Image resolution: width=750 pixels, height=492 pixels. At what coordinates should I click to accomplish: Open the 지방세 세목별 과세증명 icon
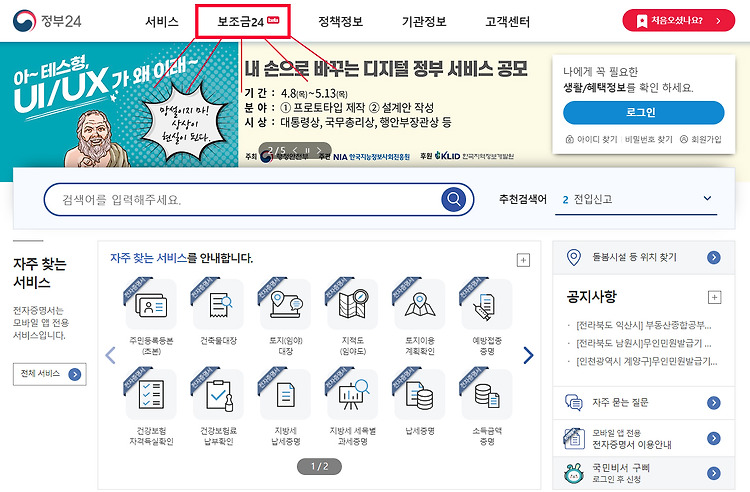tap(353, 394)
